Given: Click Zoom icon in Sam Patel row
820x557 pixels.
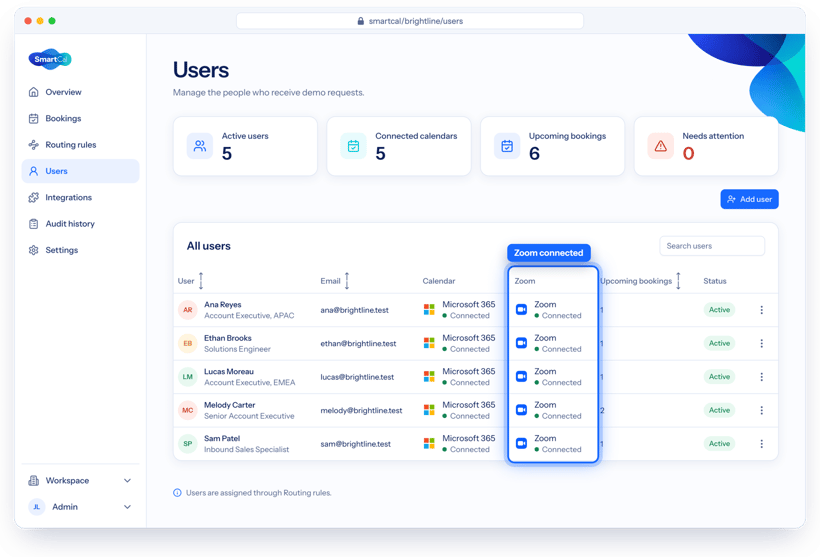Looking at the screenshot, I should coord(521,444).
